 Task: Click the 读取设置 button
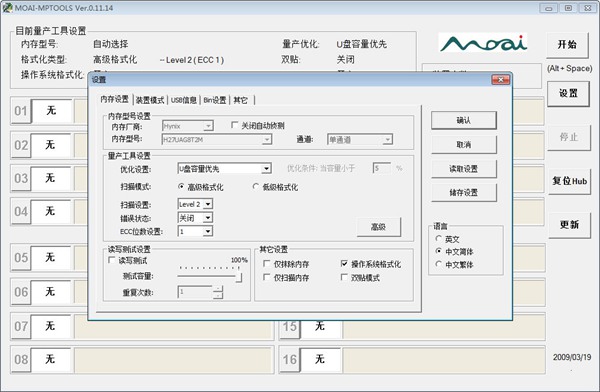(463, 169)
